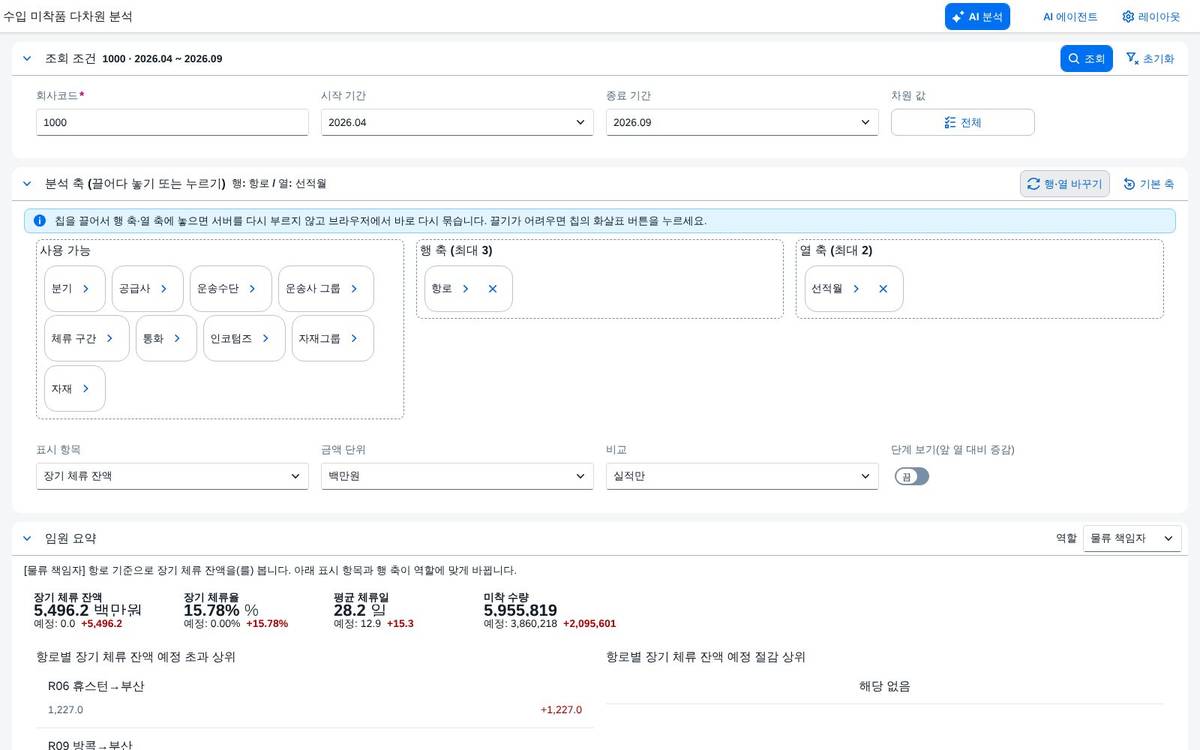This screenshot has width=1200, height=750.
Task: Click the 장기 체류 잔액 KPI value
Action: coord(88,610)
